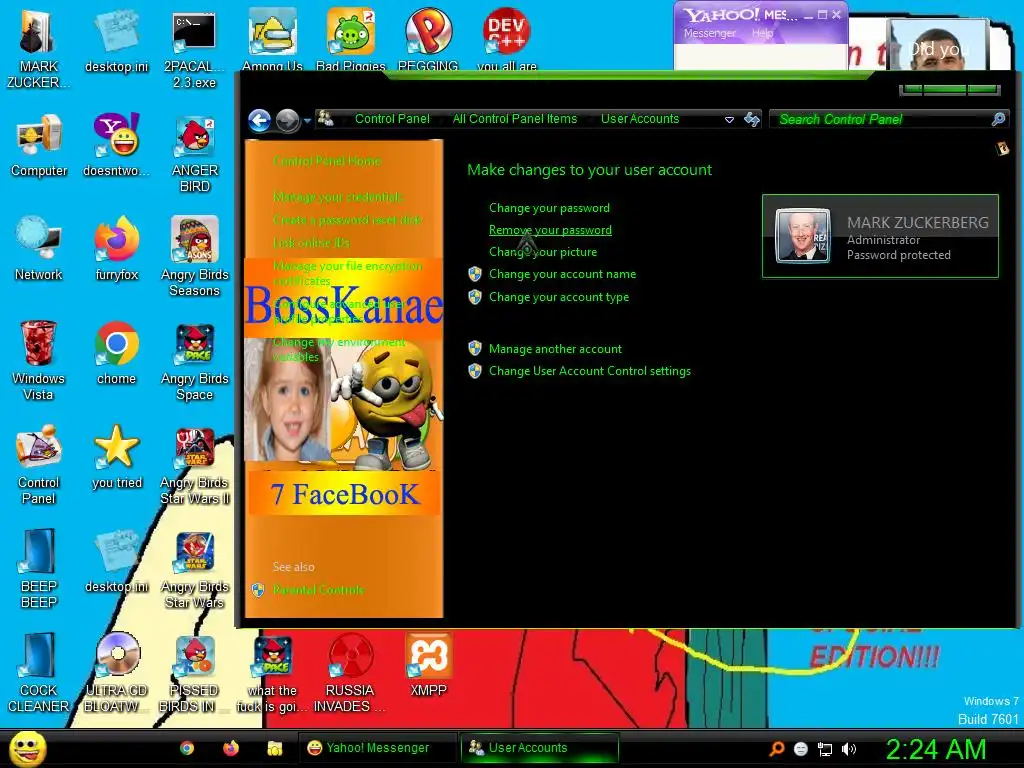The width and height of the screenshot is (1024, 768).
Task: Click the help icon below the search box
Action: pyautogui.click(x=1002, y=149)
